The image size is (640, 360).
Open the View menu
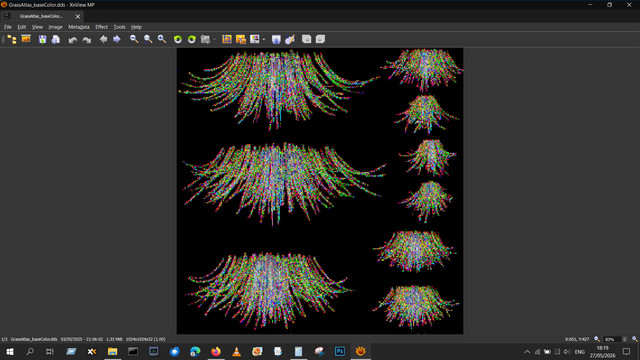point(37,27)
